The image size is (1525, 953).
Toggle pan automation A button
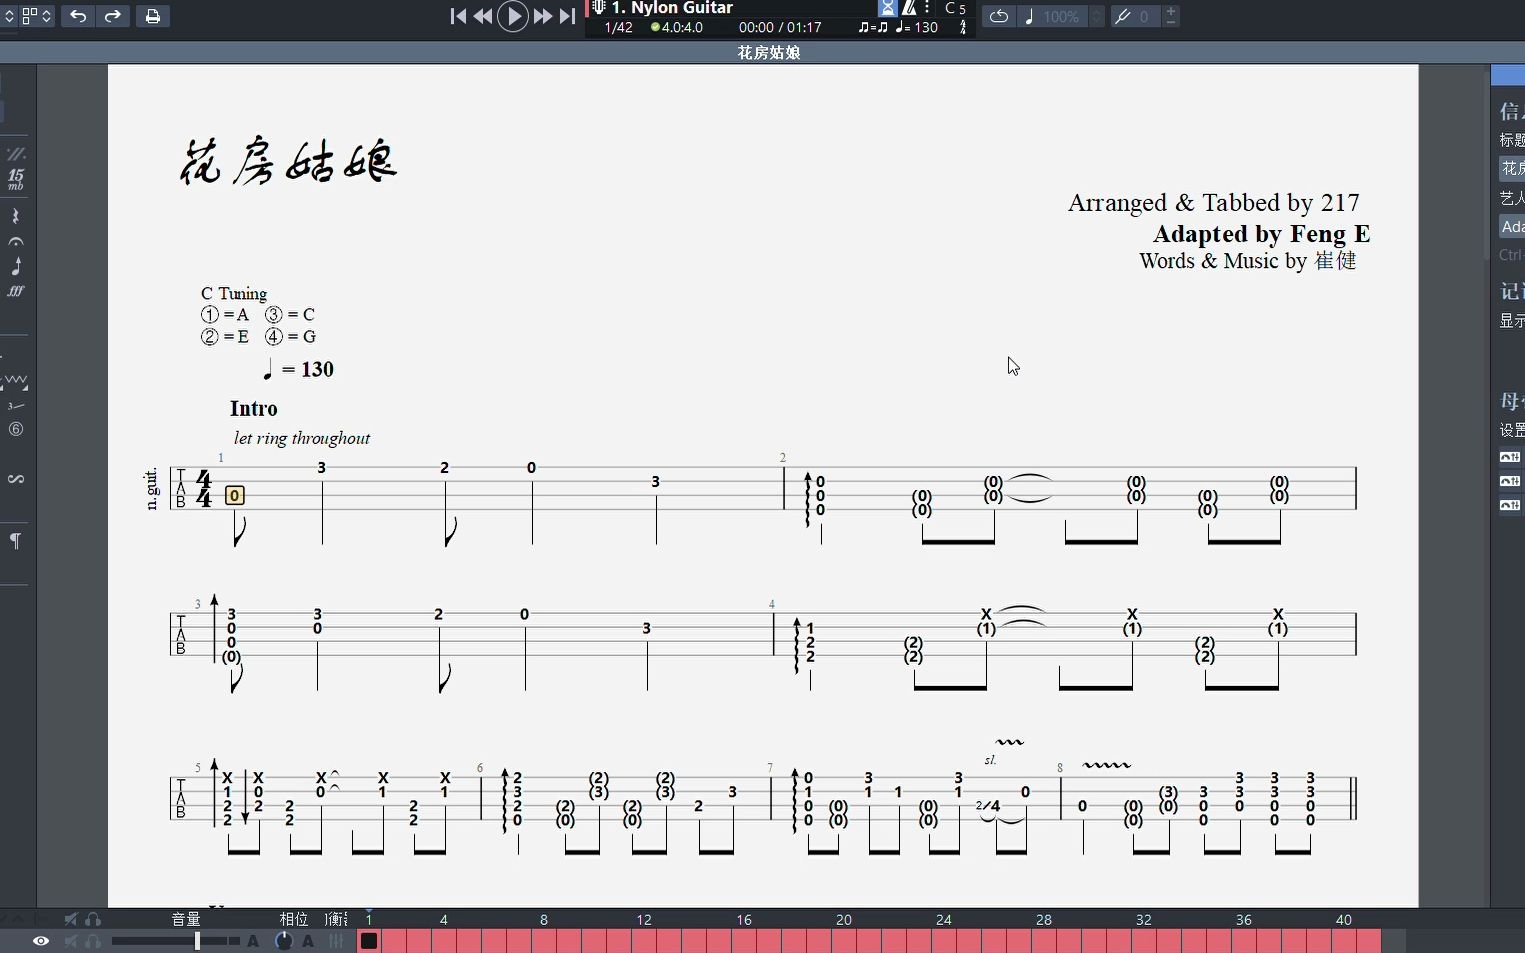pos(308,941)
